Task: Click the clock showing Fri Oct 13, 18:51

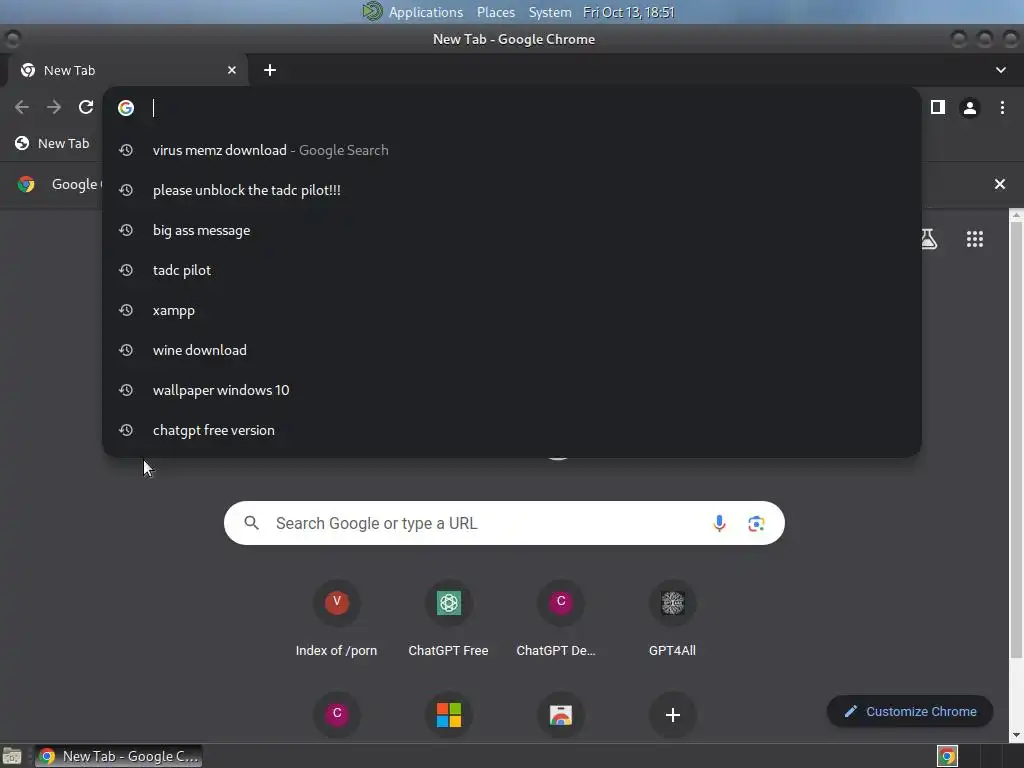Action: [x=628, y=12]
